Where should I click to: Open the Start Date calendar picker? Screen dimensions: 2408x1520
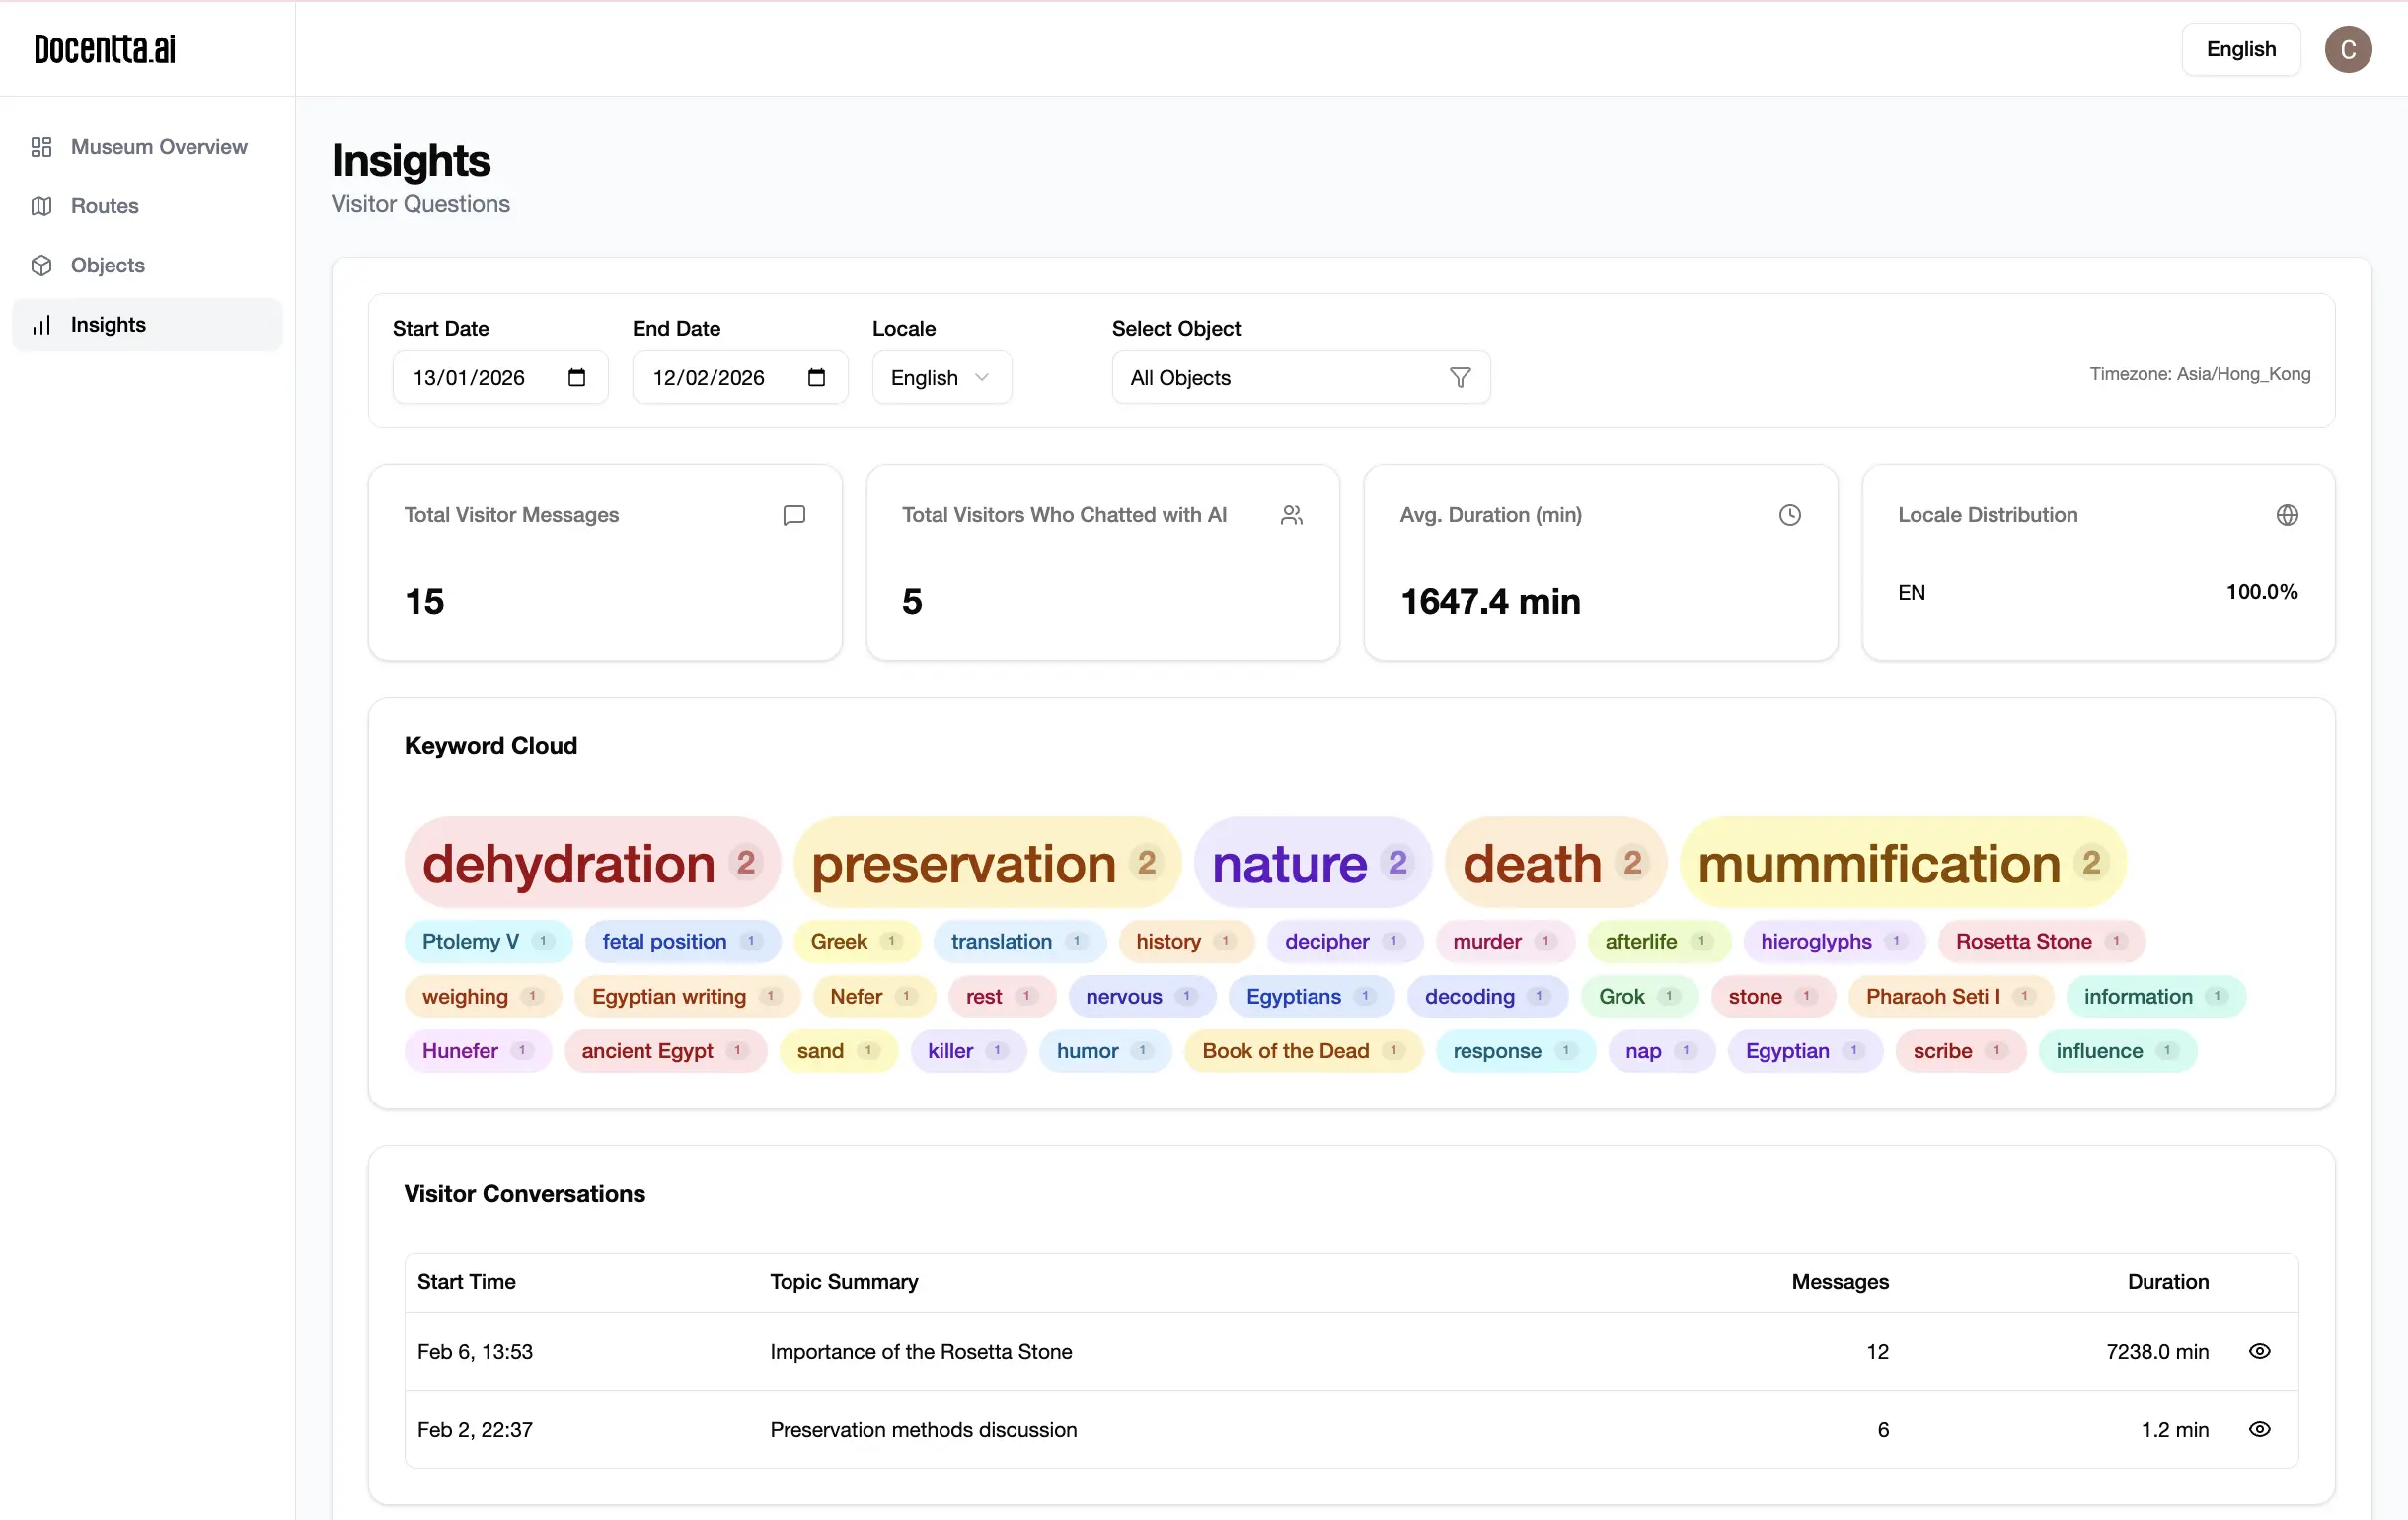(575, 377)
